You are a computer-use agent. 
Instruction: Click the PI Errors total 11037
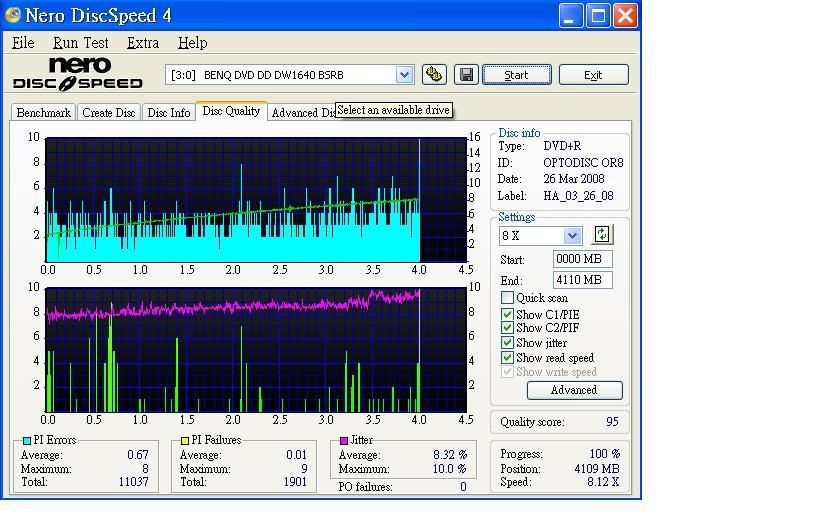(133, 482)
